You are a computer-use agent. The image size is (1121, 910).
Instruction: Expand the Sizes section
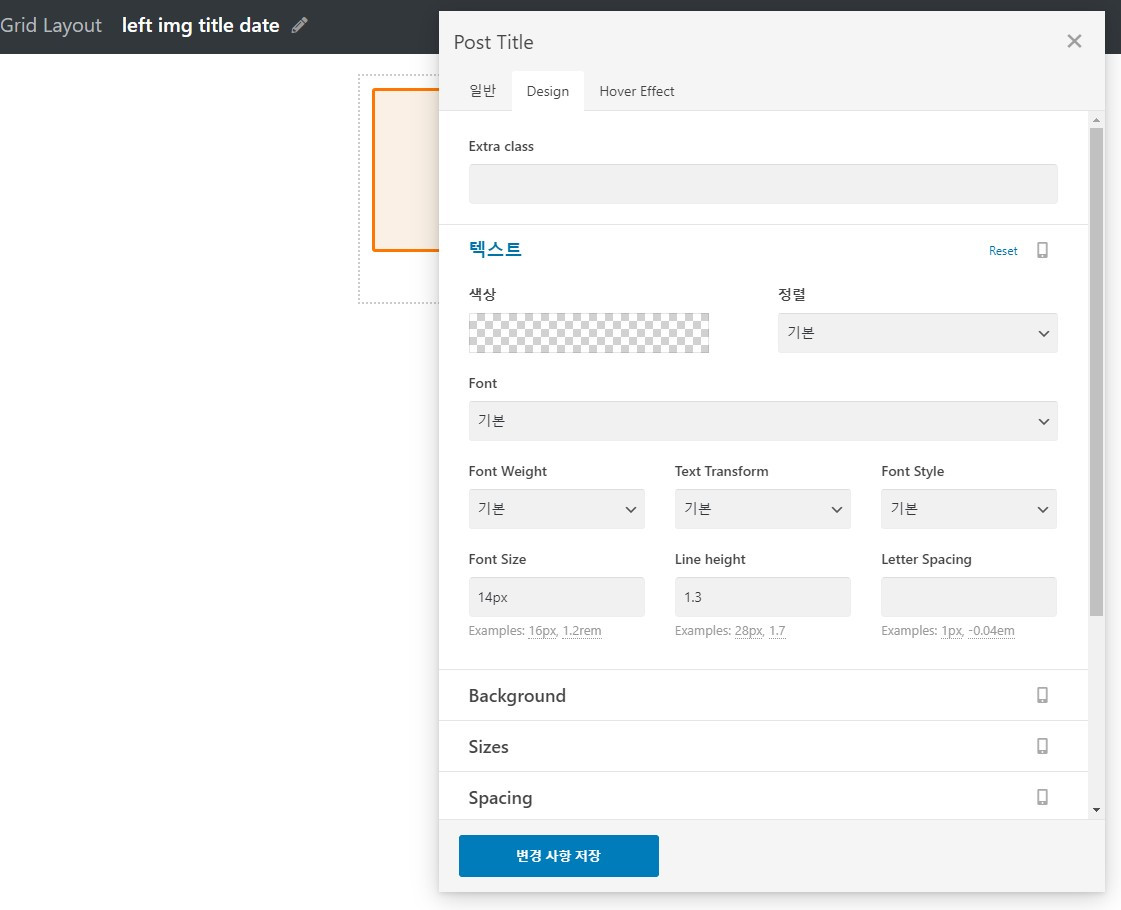click(763, 746)
